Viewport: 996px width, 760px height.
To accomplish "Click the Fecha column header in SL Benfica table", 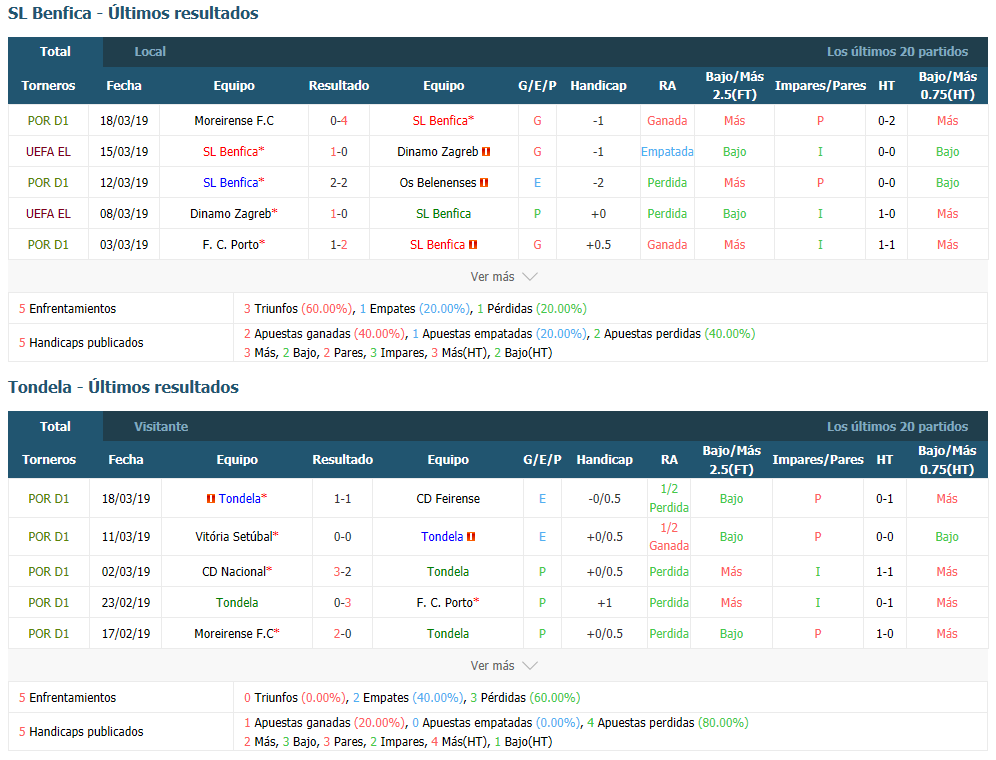I will click(x=124, y=86).
